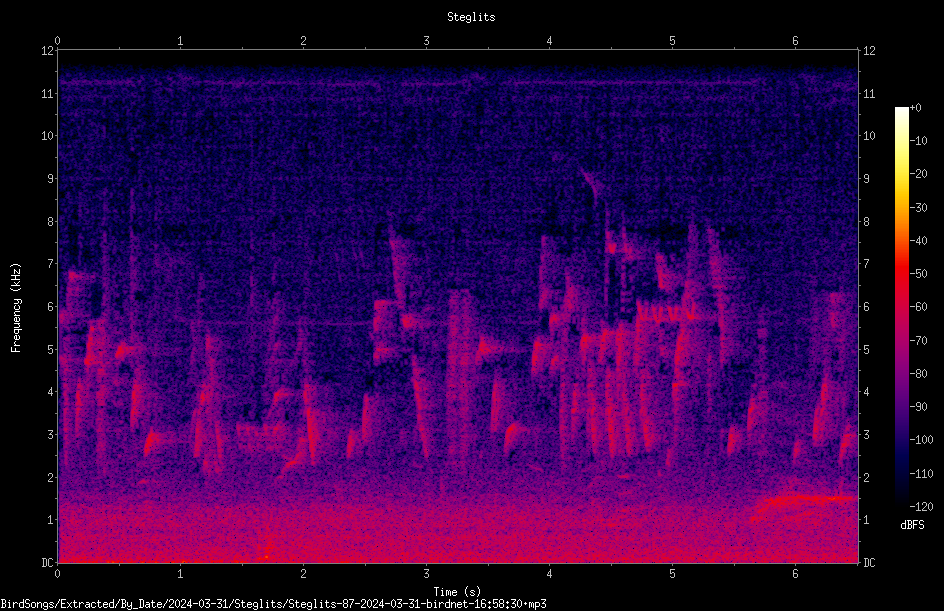This screenshot has height=611, width=944.
Task: Click the -120 value on color scale
Action: 921,506
